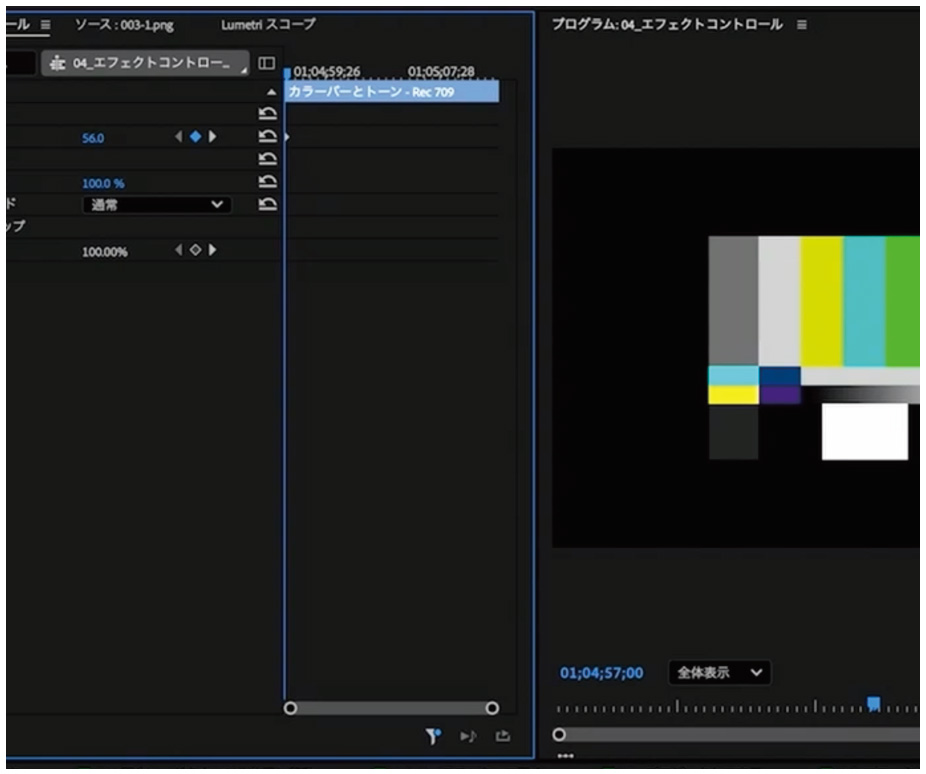
Task: Switch to the Lumetri スコープ tab
Action: [267, 24]
